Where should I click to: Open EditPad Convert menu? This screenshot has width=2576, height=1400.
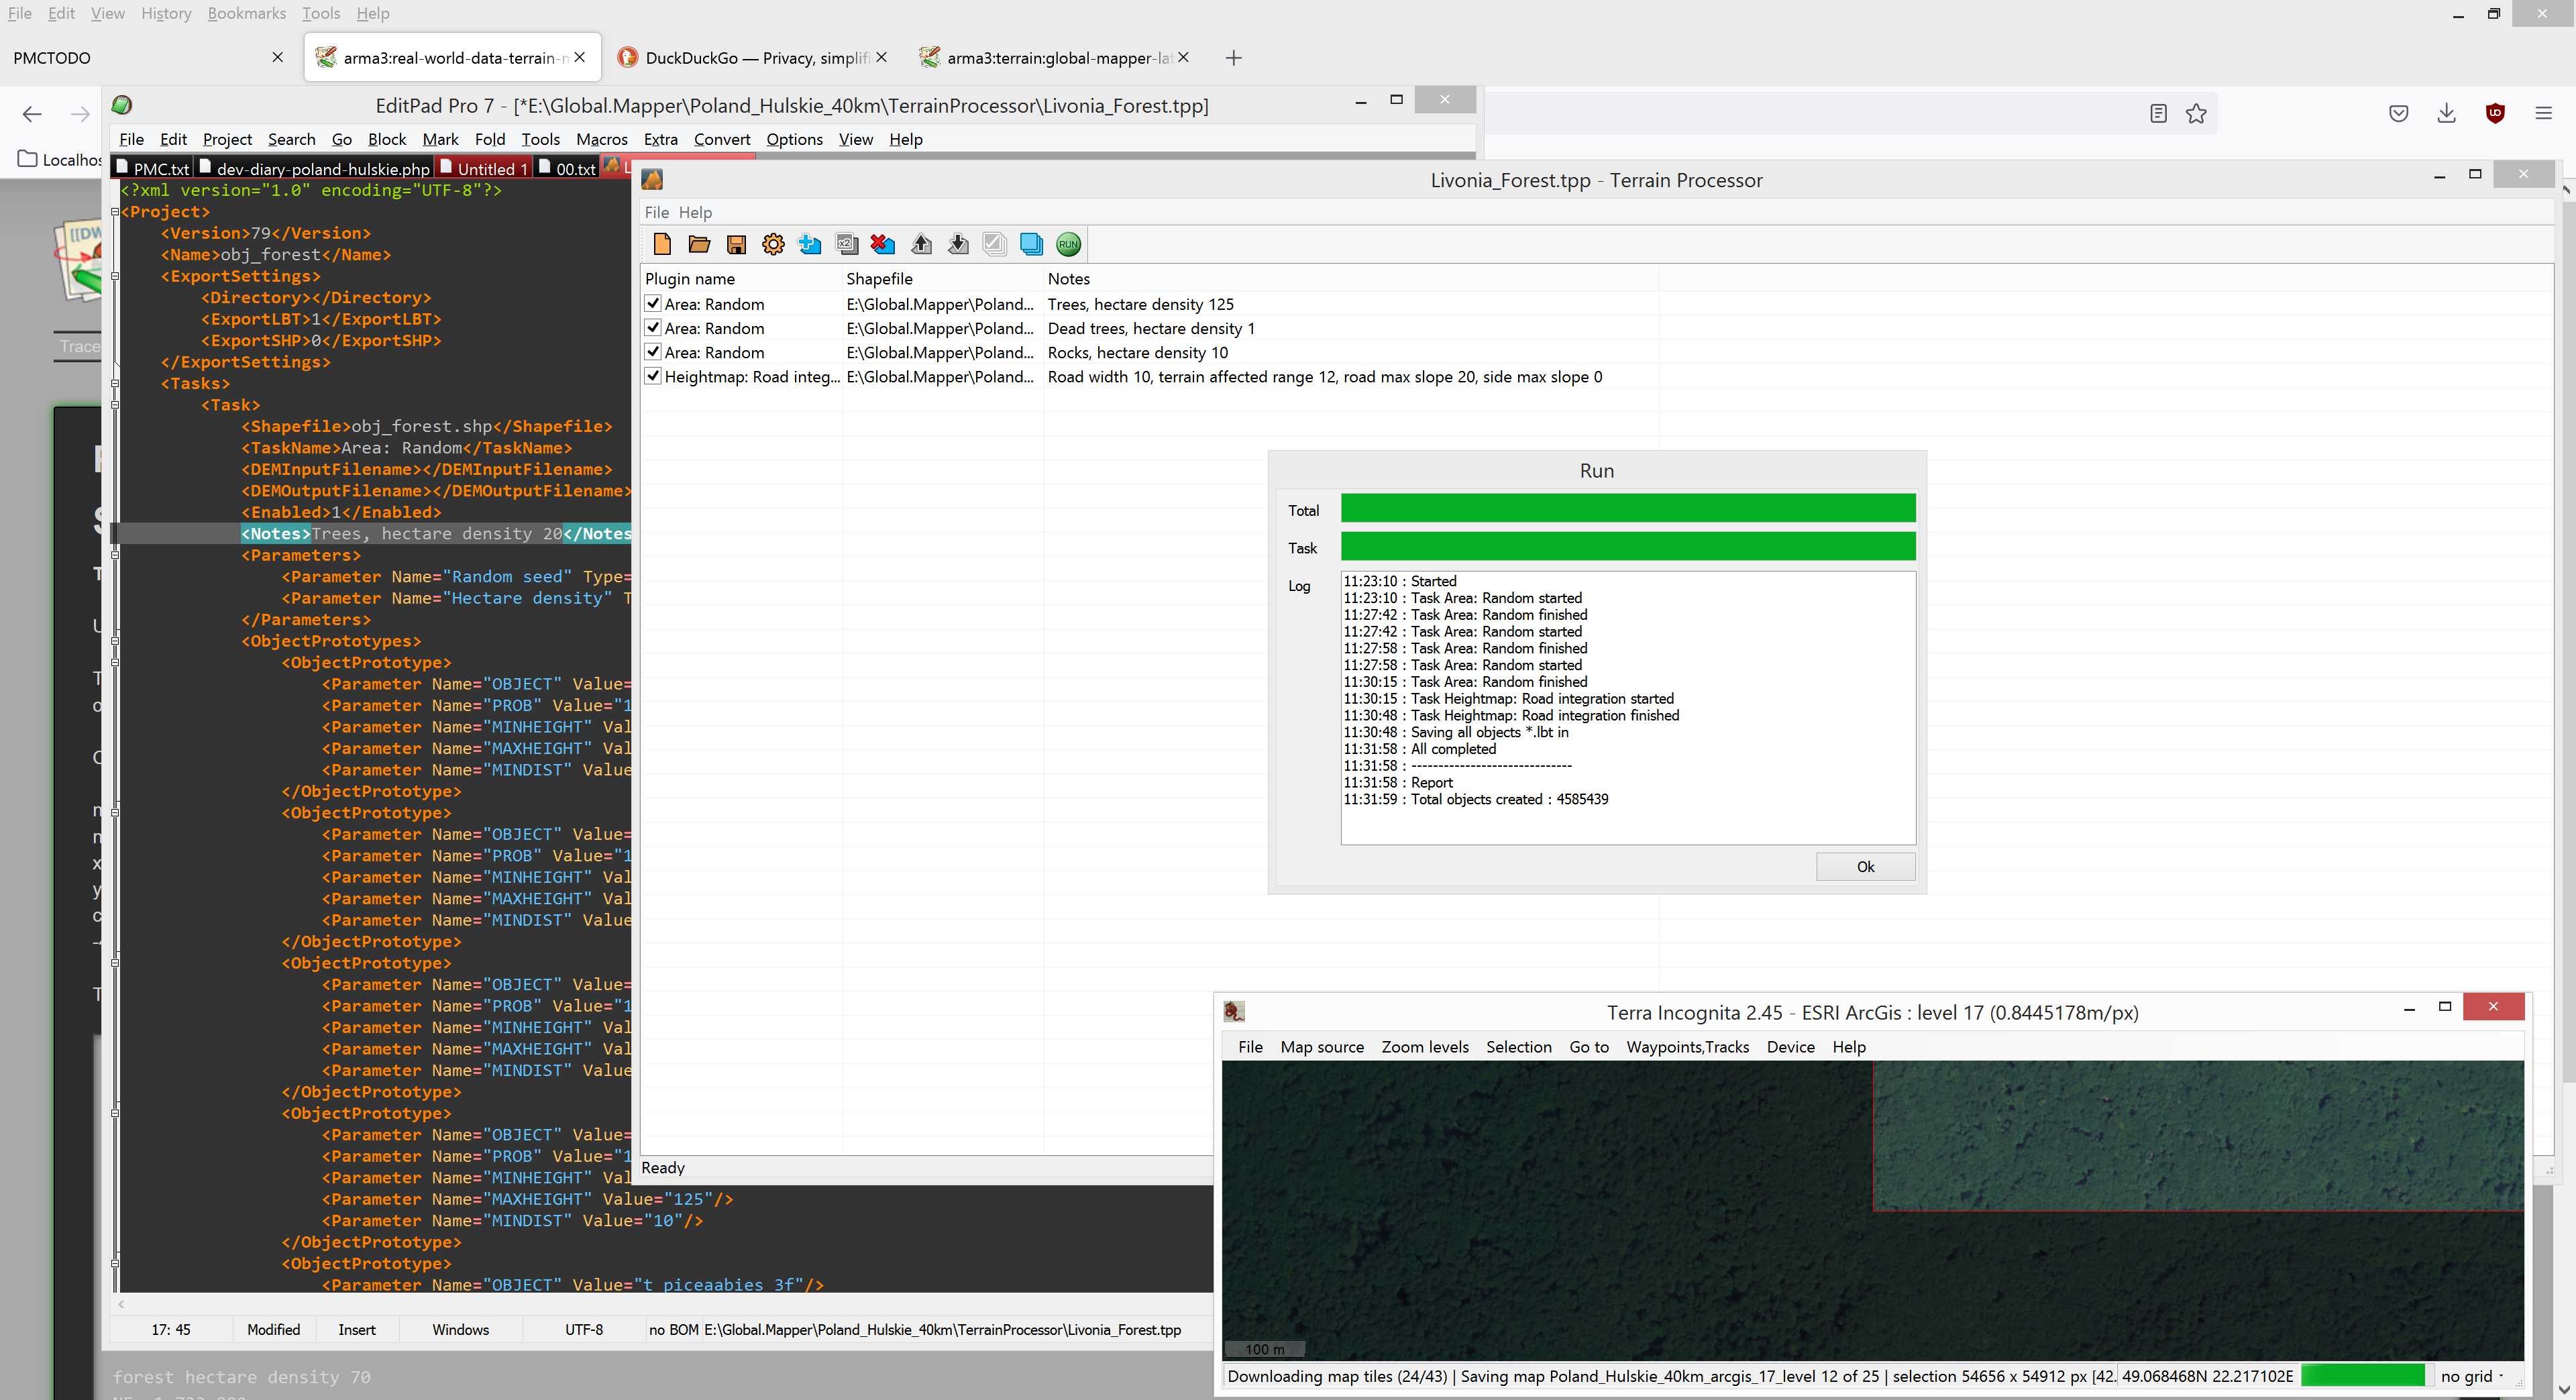722,139
